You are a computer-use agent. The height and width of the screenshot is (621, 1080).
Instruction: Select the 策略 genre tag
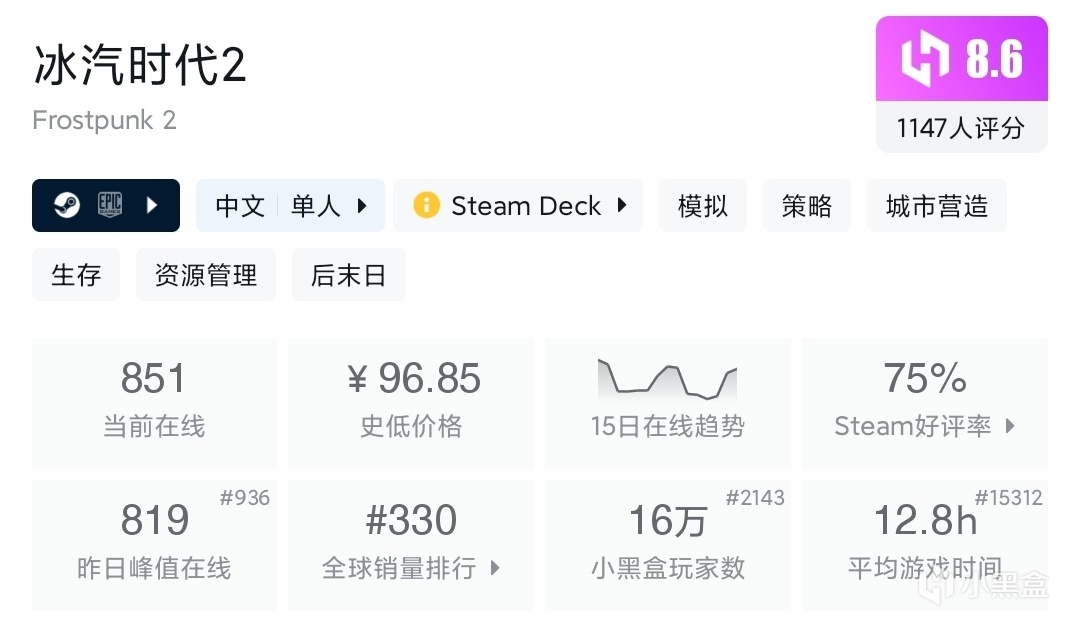point(806,206)
